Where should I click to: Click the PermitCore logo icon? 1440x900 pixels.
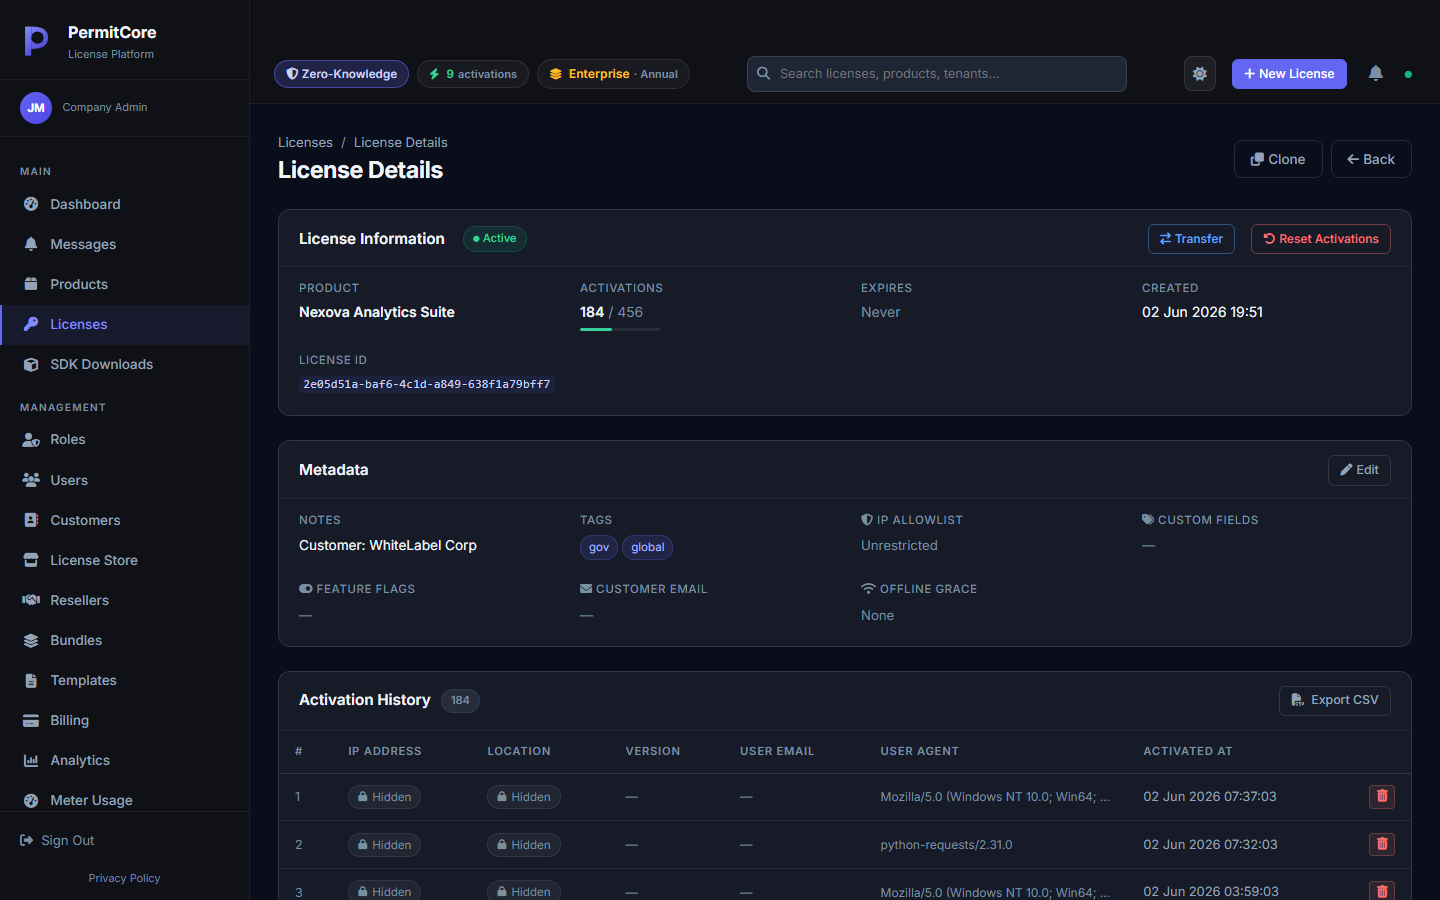click(36, 41)
